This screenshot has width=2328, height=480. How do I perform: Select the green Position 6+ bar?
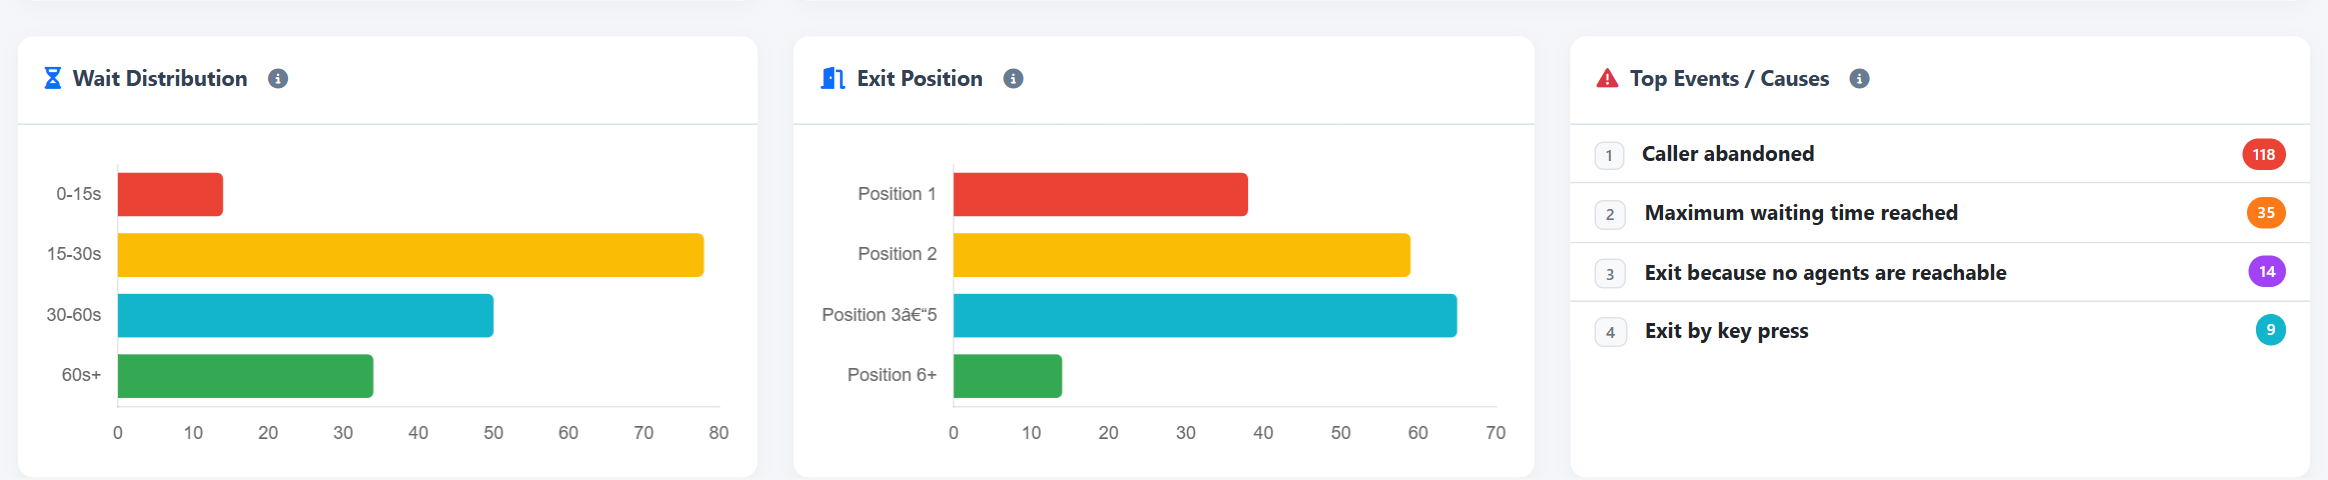pos(1008,376)
